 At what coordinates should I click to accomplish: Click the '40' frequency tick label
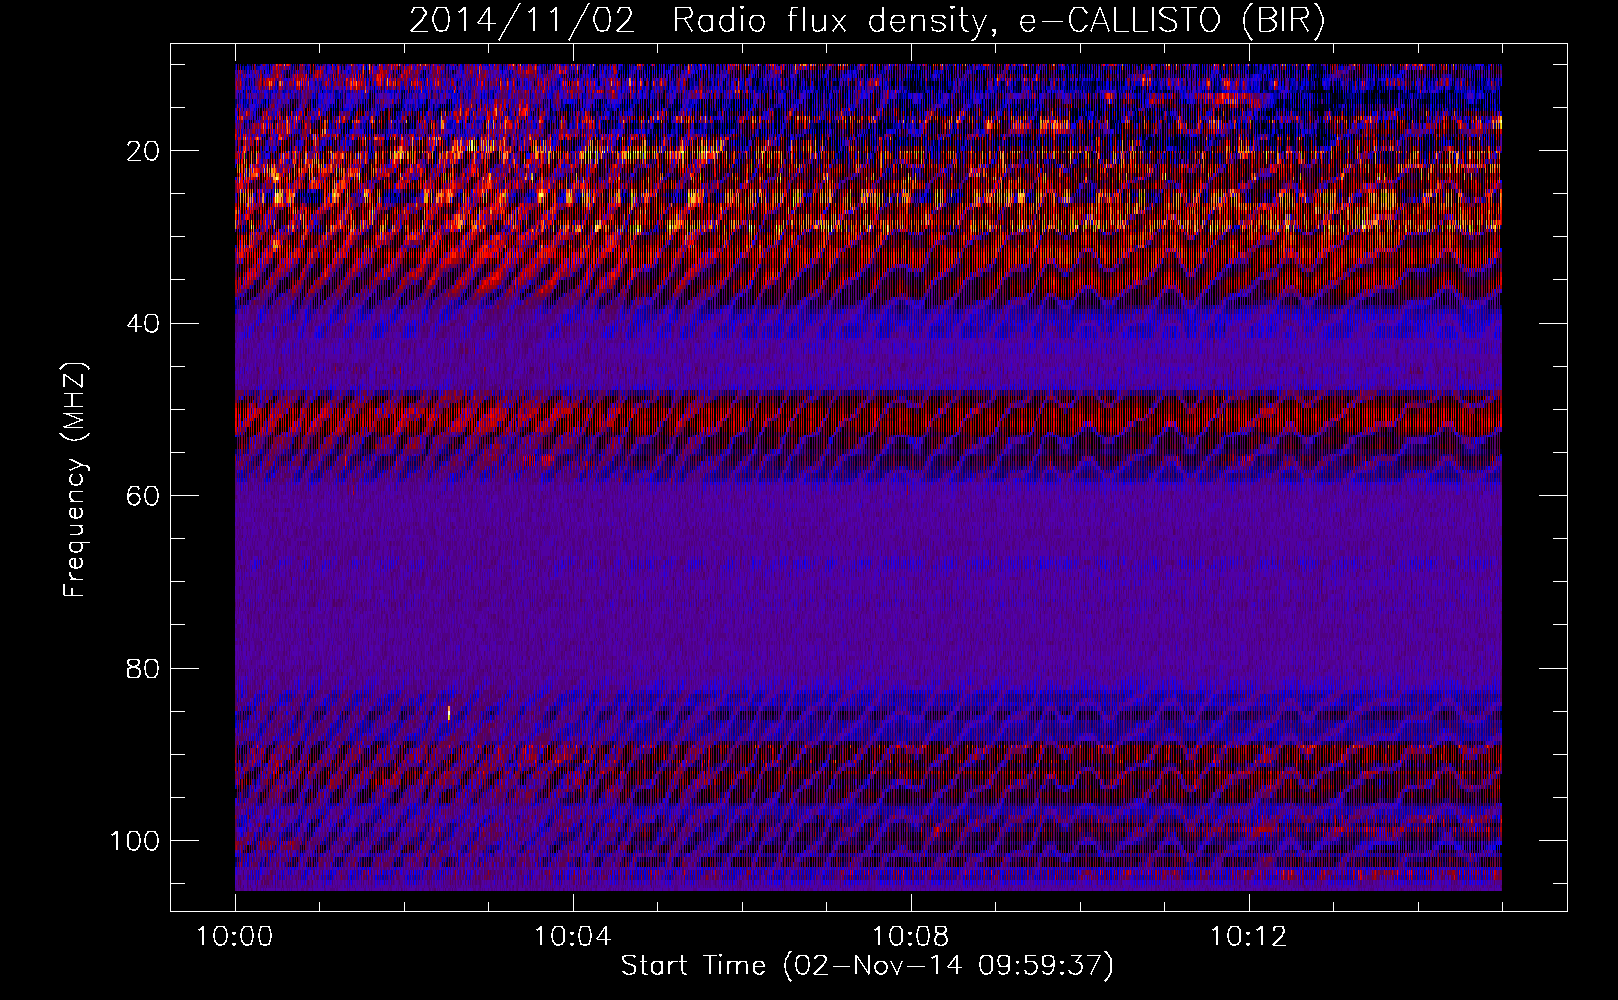144,323
